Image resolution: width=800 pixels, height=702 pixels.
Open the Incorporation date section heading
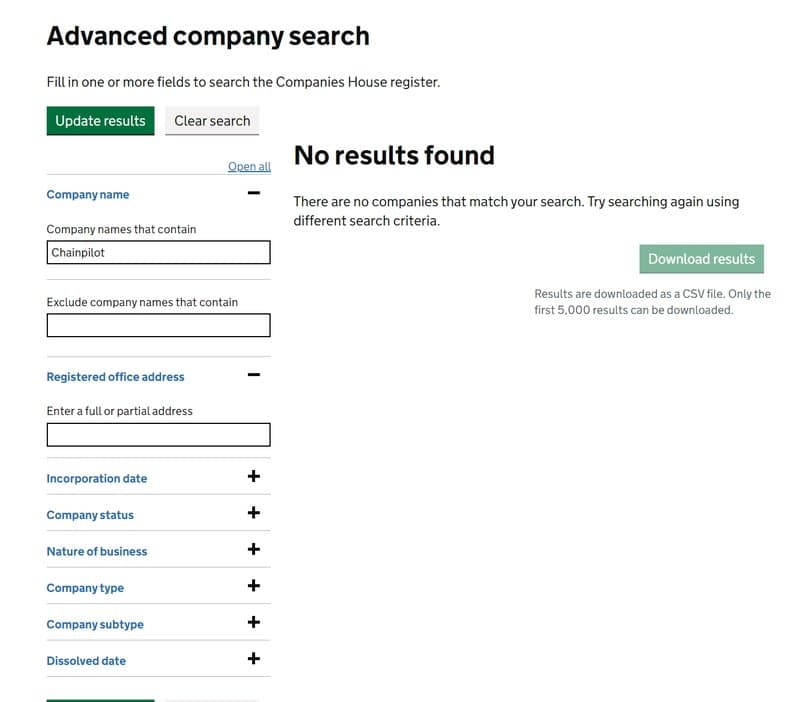coord(96,479)
